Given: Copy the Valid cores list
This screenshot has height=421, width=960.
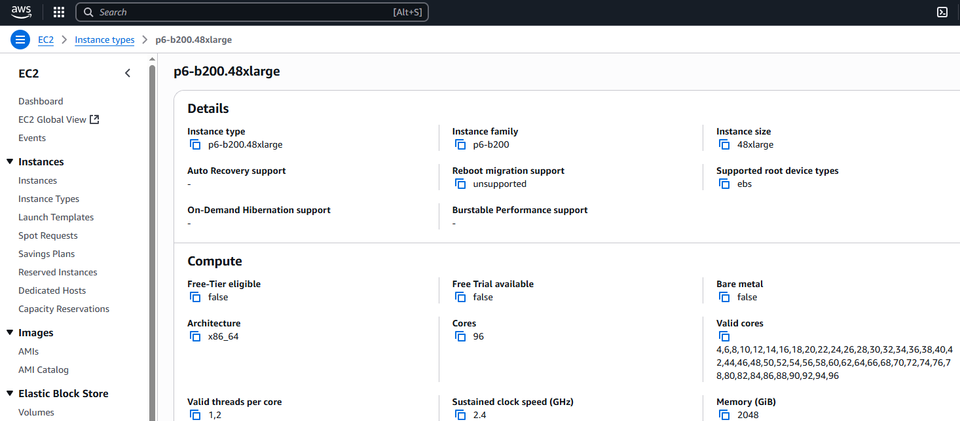Looking at the screenshot, I should [724, 337].
